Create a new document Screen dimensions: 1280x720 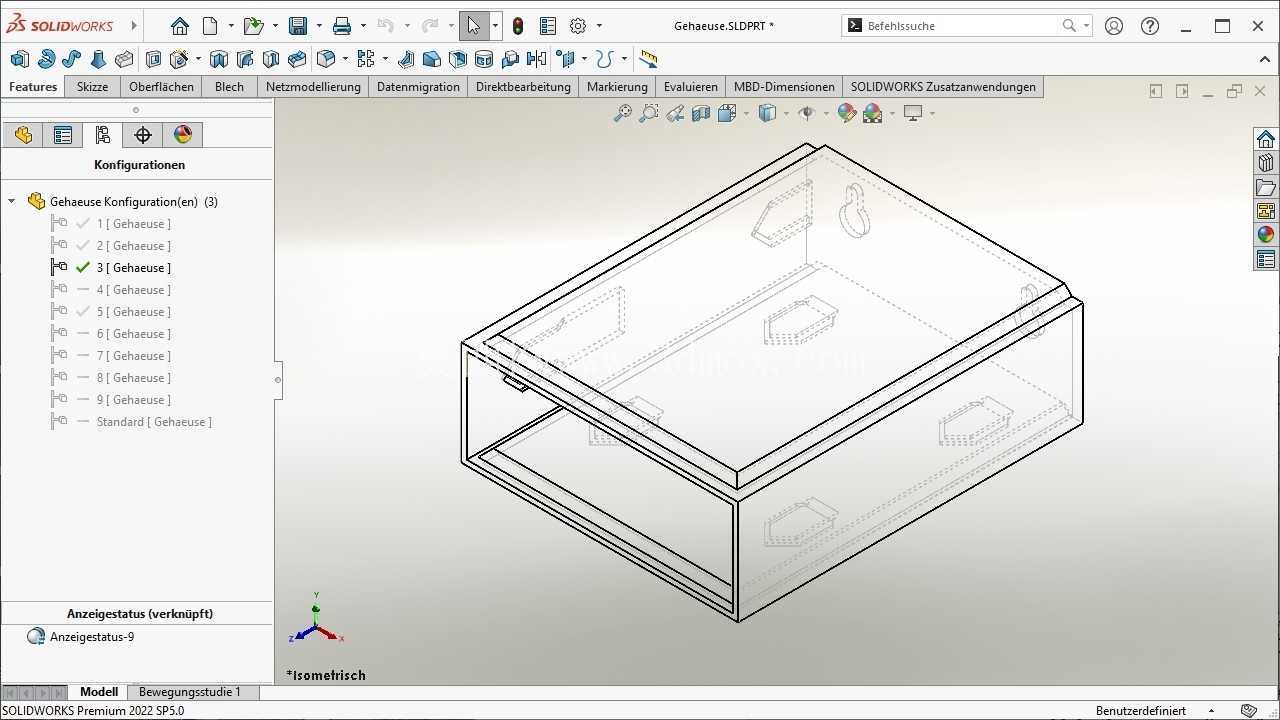click(210, 26)
